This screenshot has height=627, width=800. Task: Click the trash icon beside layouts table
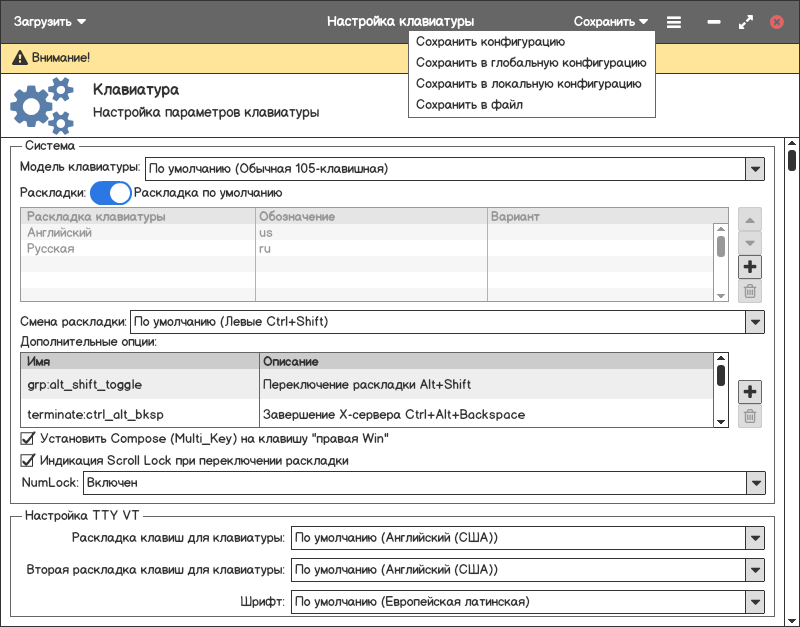click(749, 292)
